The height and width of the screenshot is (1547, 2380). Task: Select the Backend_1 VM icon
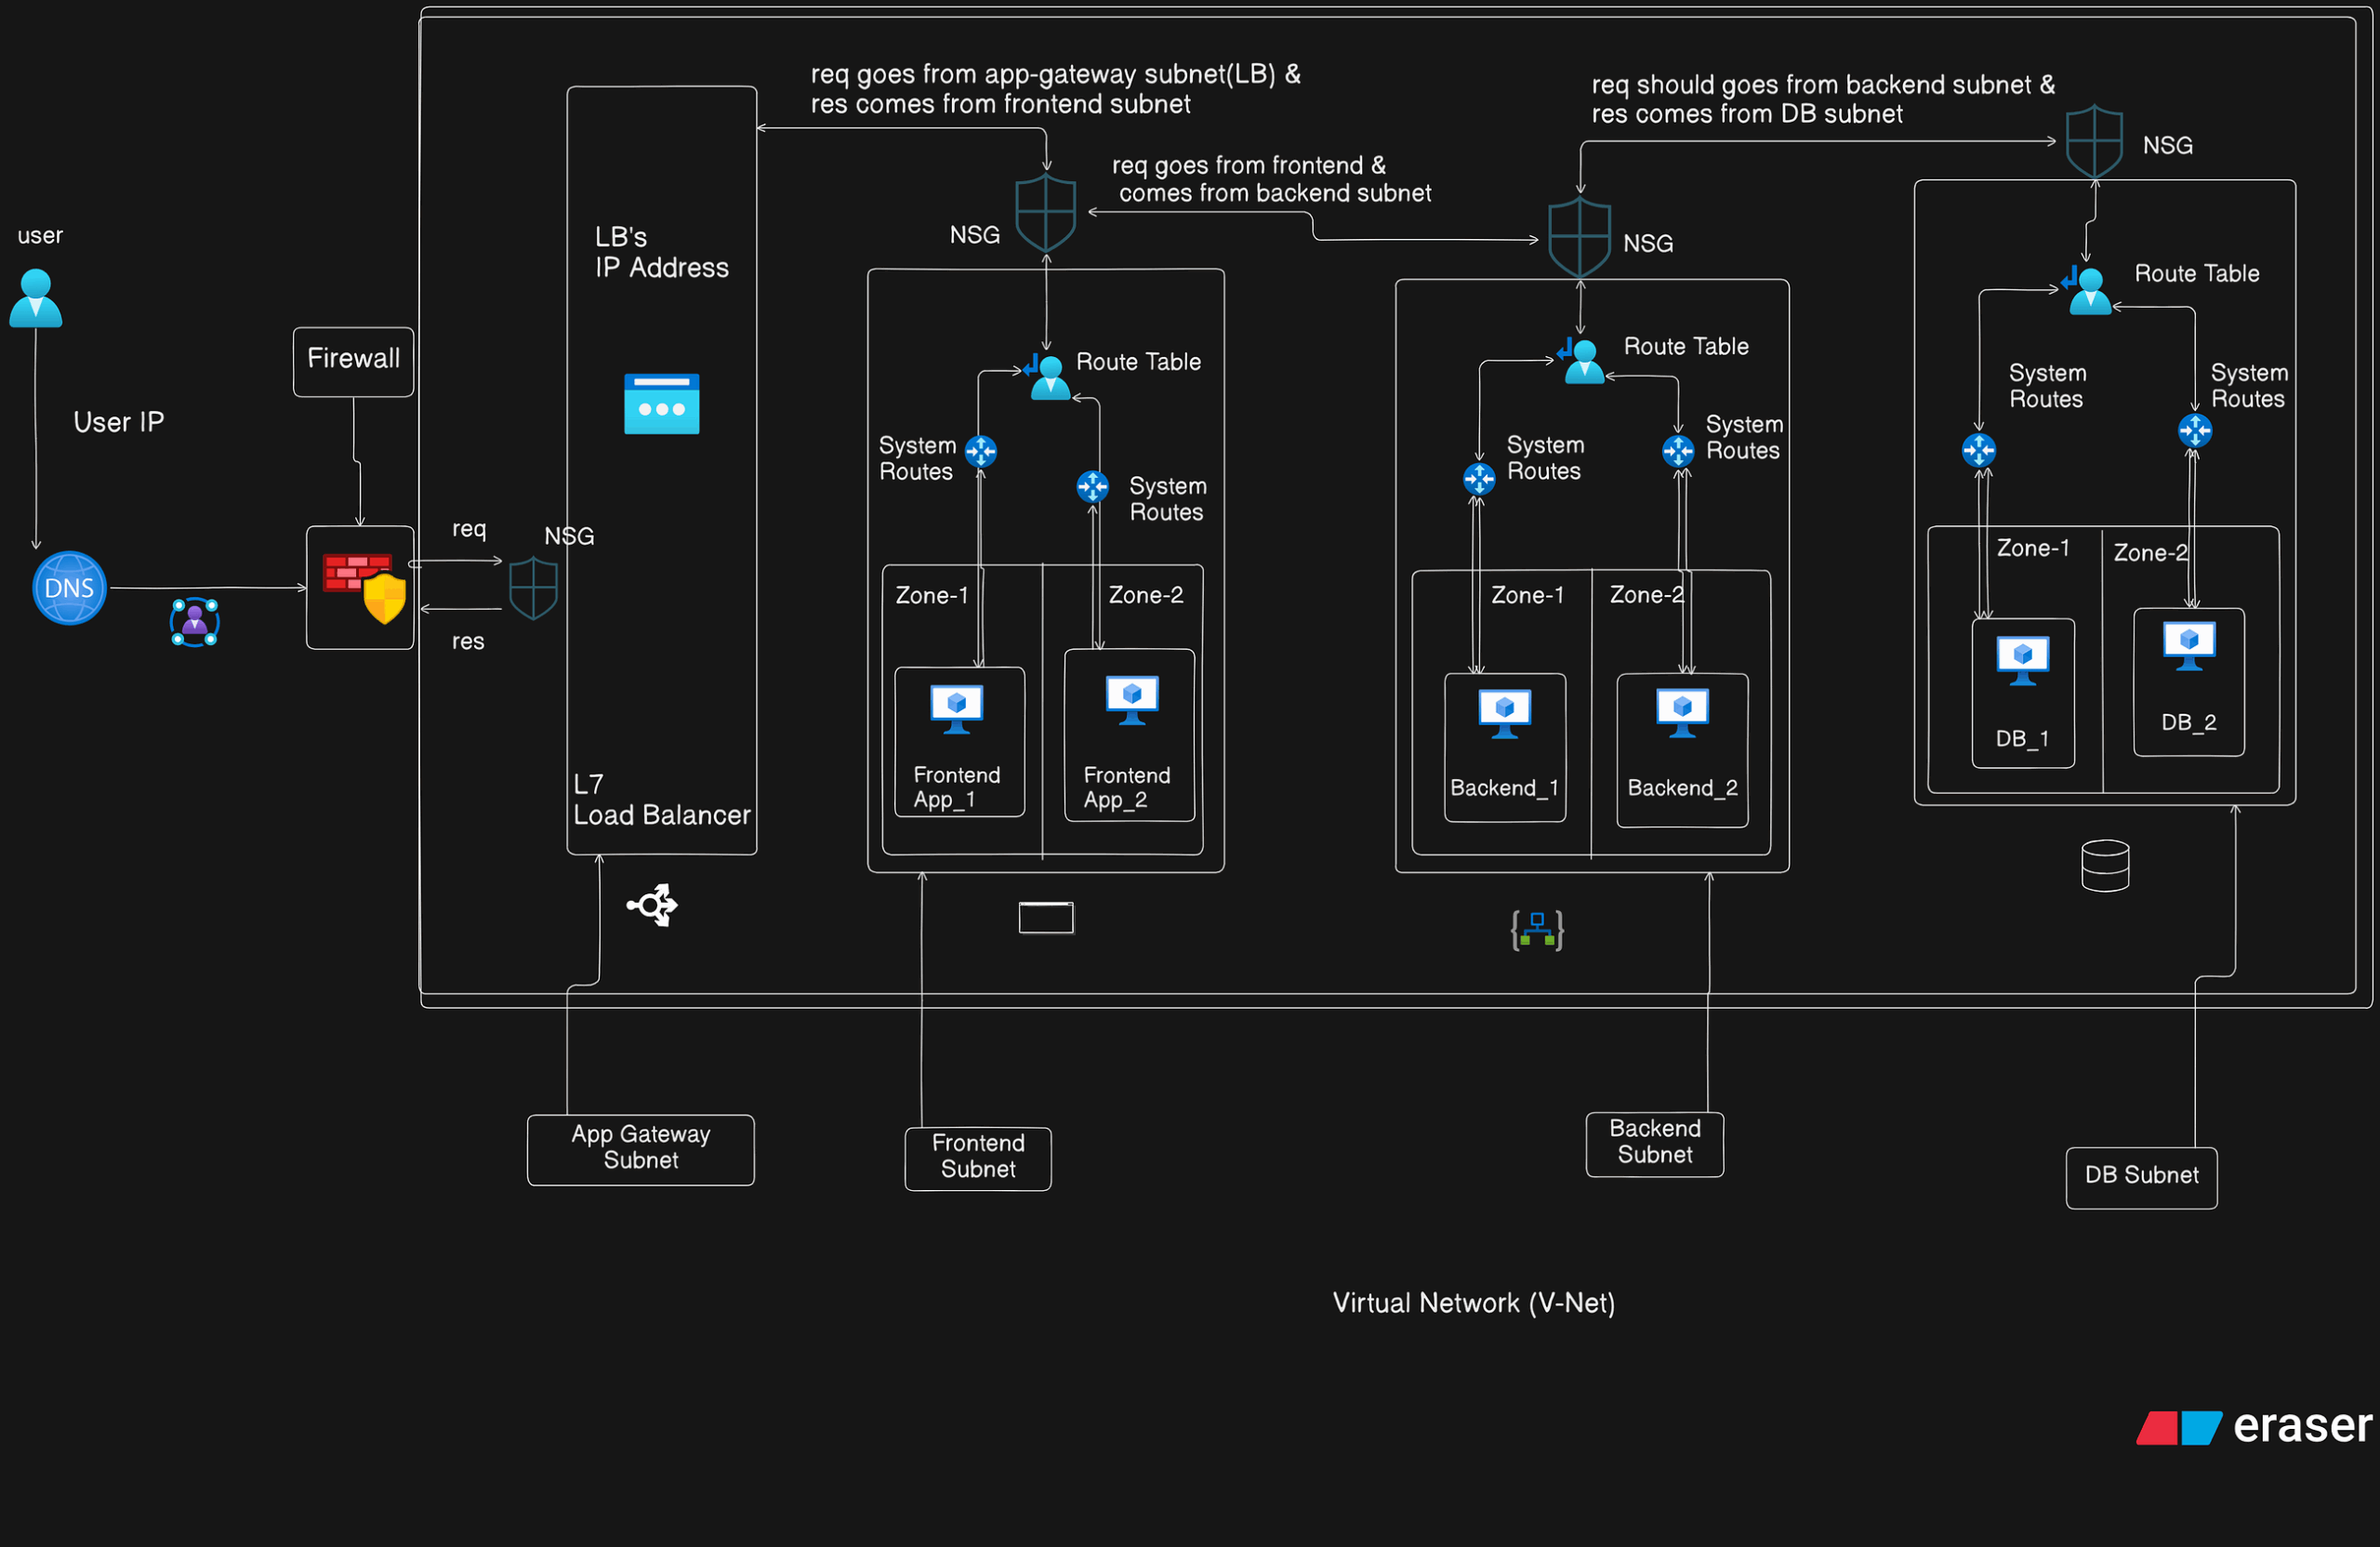pyautogui.click(x=1505, y=714)
